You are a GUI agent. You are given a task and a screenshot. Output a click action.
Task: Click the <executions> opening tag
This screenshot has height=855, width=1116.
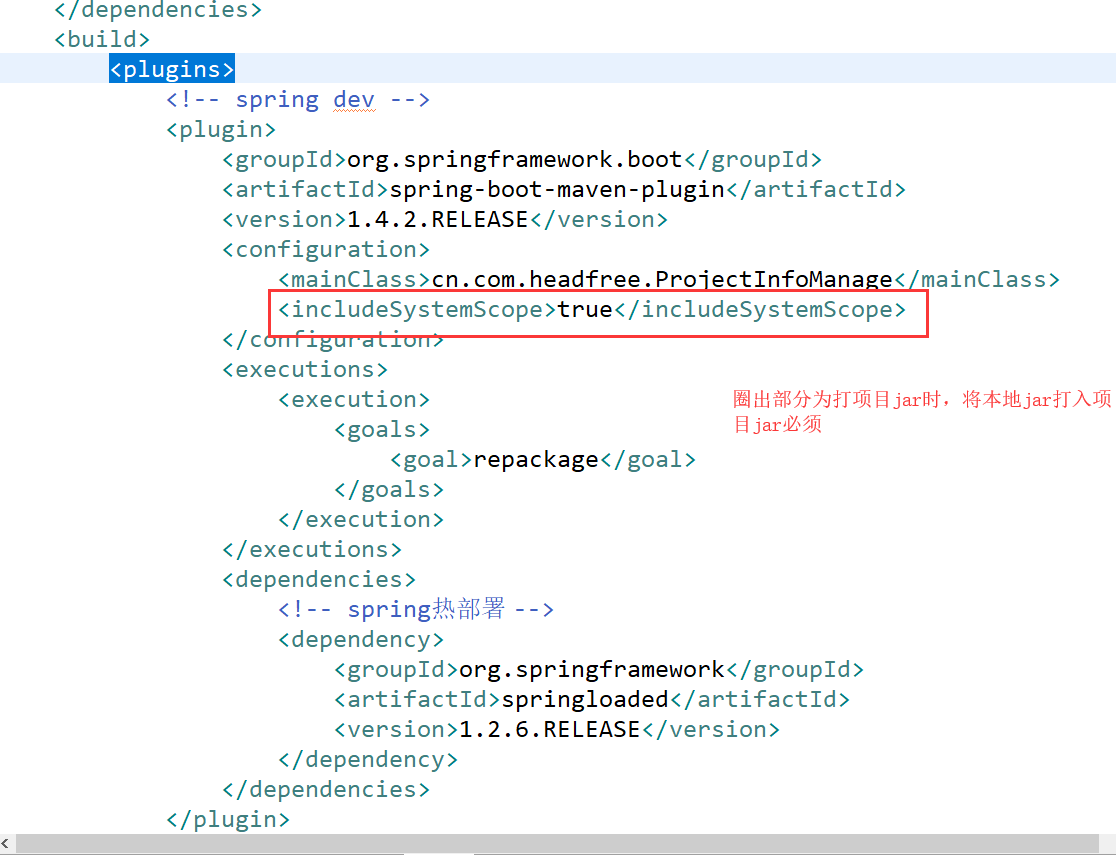coord(305,369)
